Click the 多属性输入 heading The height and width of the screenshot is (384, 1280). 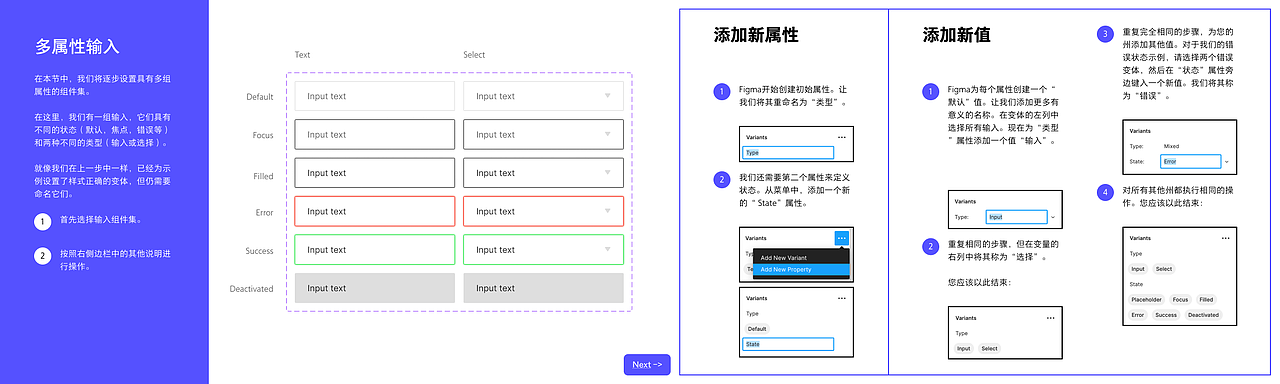pos(77,46)
